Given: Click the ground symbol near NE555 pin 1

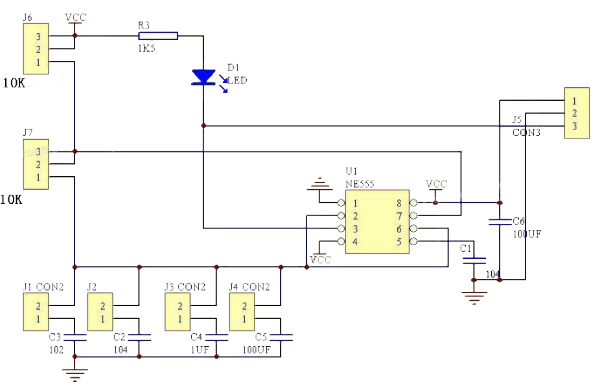Looking at the screenshot, I should click(320, 184).
